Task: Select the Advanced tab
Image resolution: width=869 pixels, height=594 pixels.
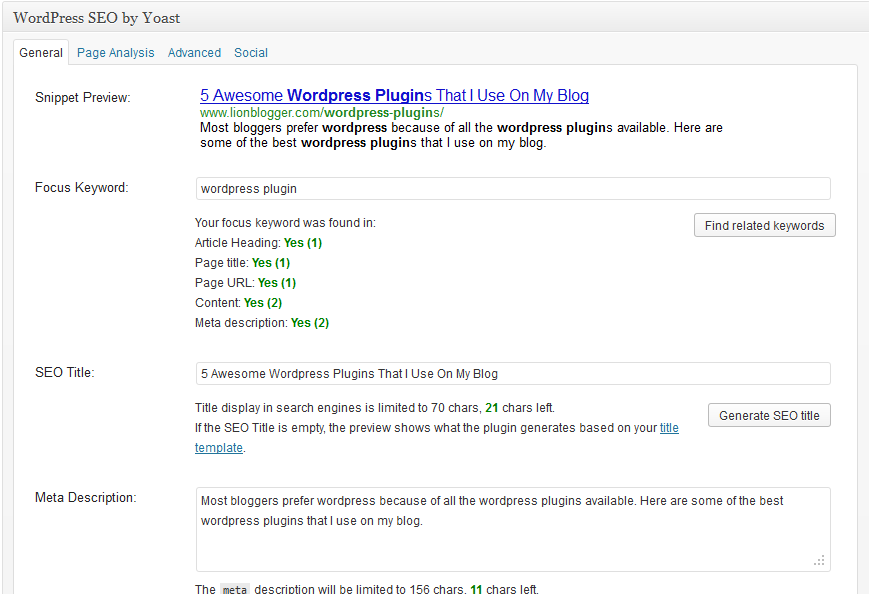Action: point(194,53)
